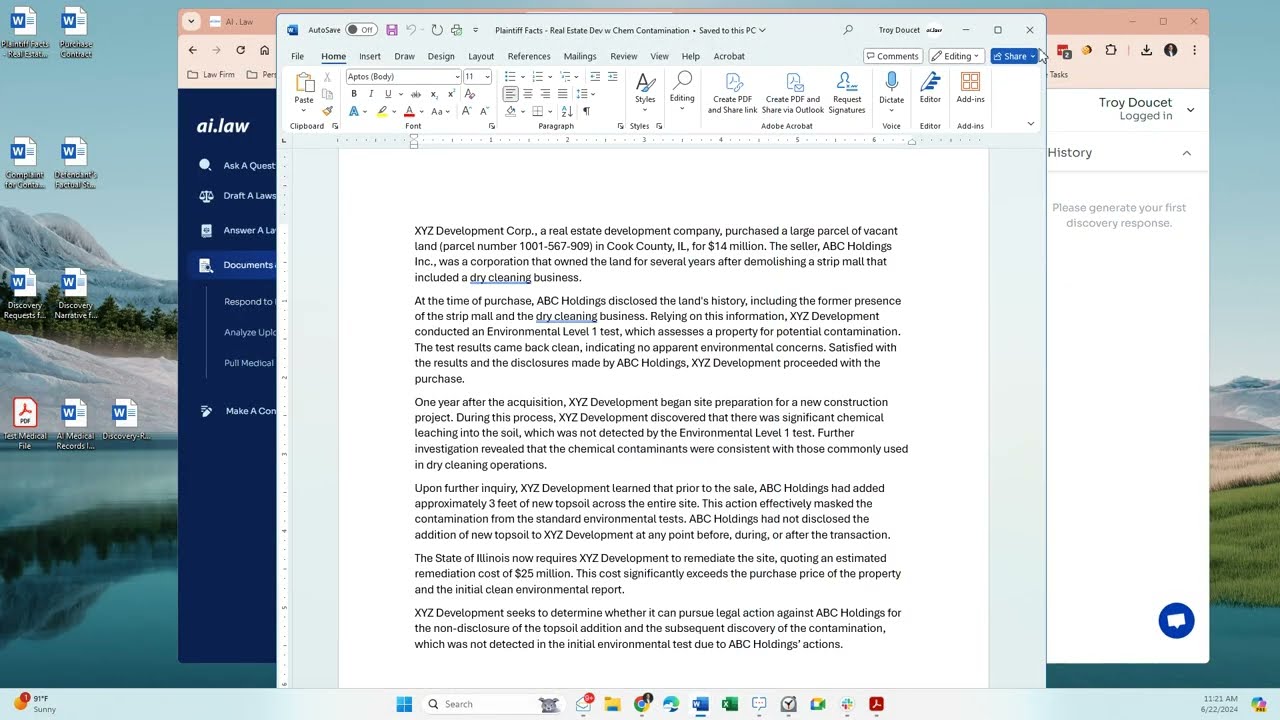Switch to the Insert ribbon tab
The image size is (1280, 720).
click(370, 56)
